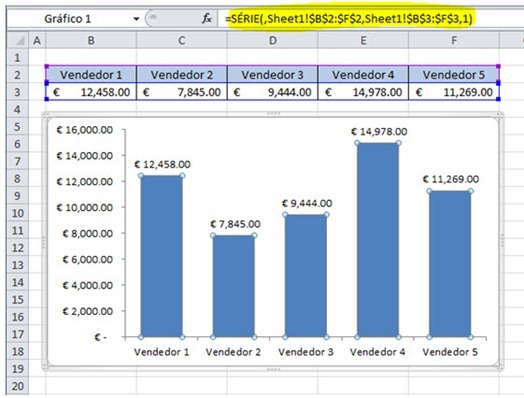Click Vendedor 1 category axis label
Screen dimensions: 524x398
[x=161, y=352]
